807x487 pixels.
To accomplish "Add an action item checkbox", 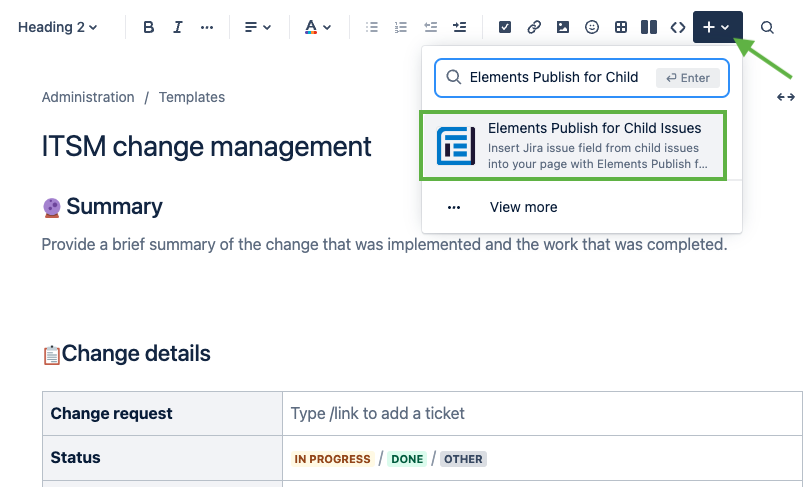I will coord(505,27).
